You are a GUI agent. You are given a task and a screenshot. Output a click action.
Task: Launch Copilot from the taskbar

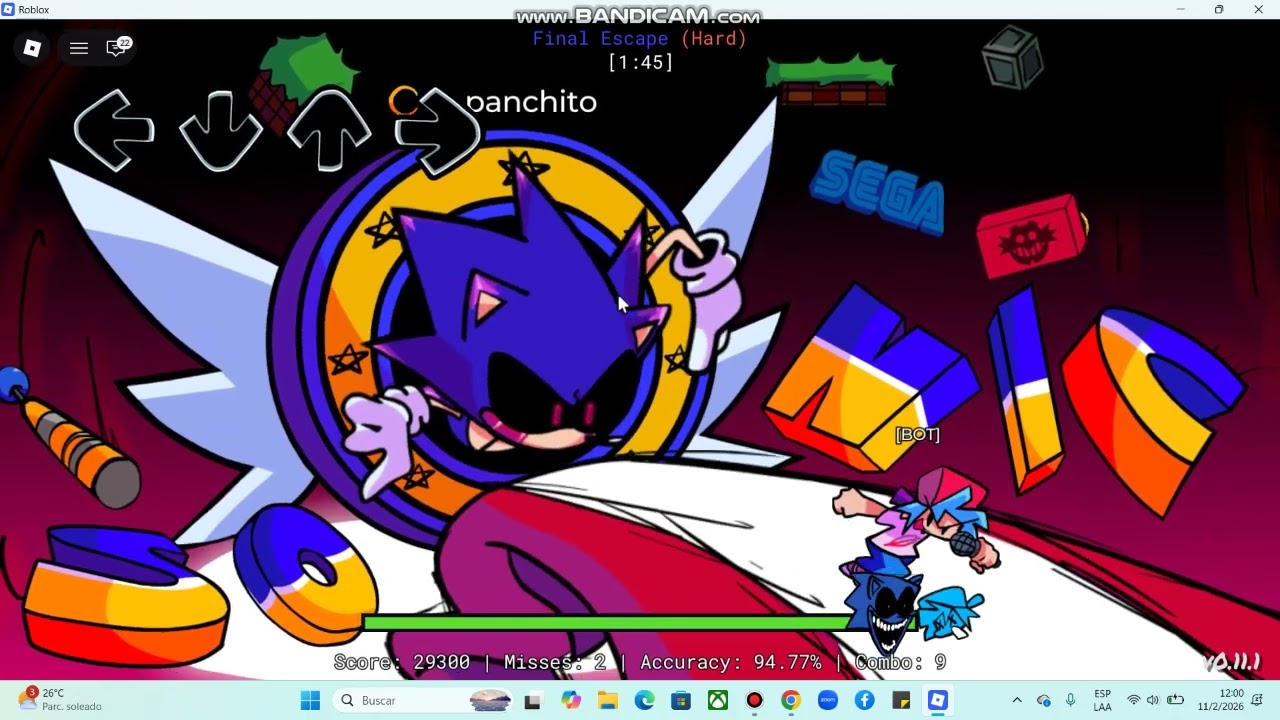pos(571,700)
